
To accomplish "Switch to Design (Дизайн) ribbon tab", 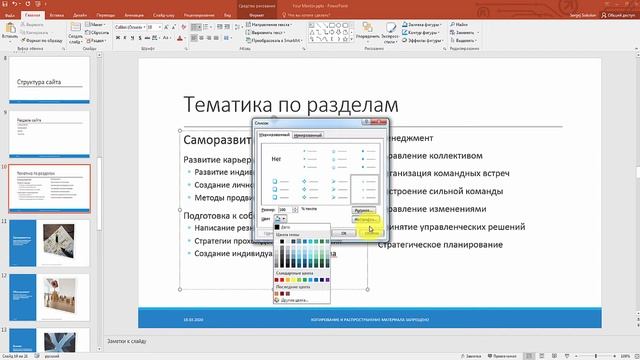I will click(x=80, y=15).
